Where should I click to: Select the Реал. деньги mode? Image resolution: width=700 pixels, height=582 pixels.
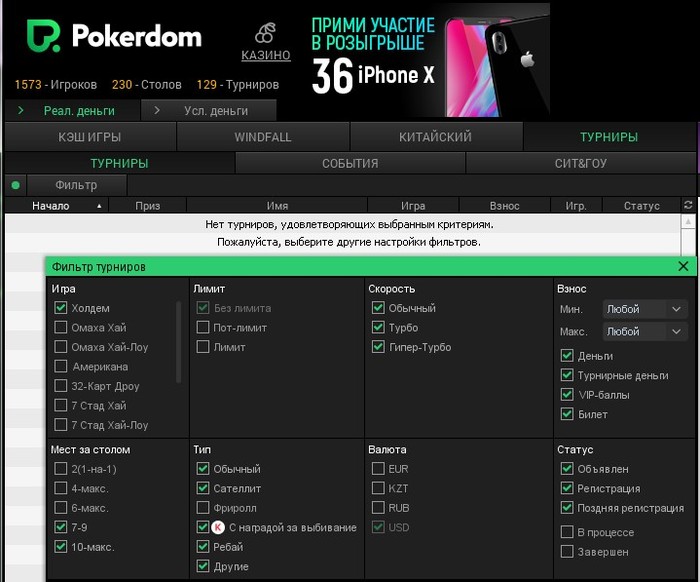pos(71,111)
